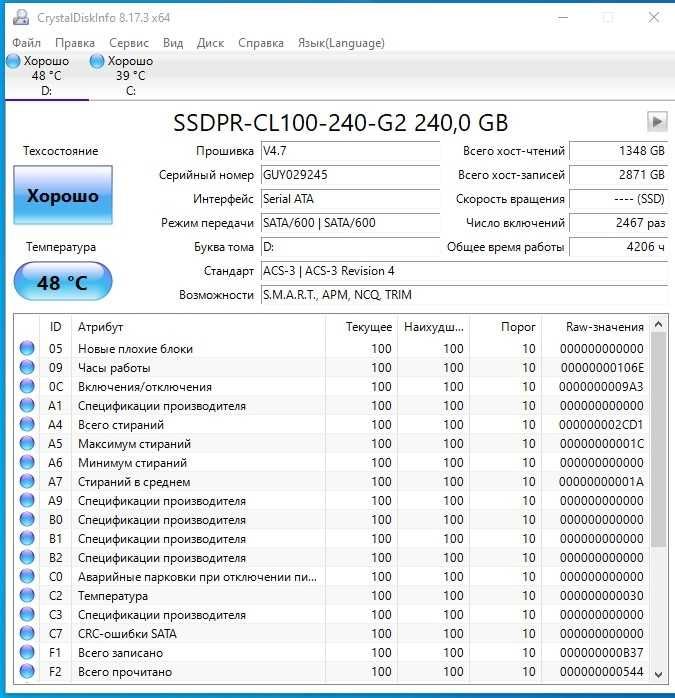Click the ID column header

pyautogui.click(x=56, y=327)
